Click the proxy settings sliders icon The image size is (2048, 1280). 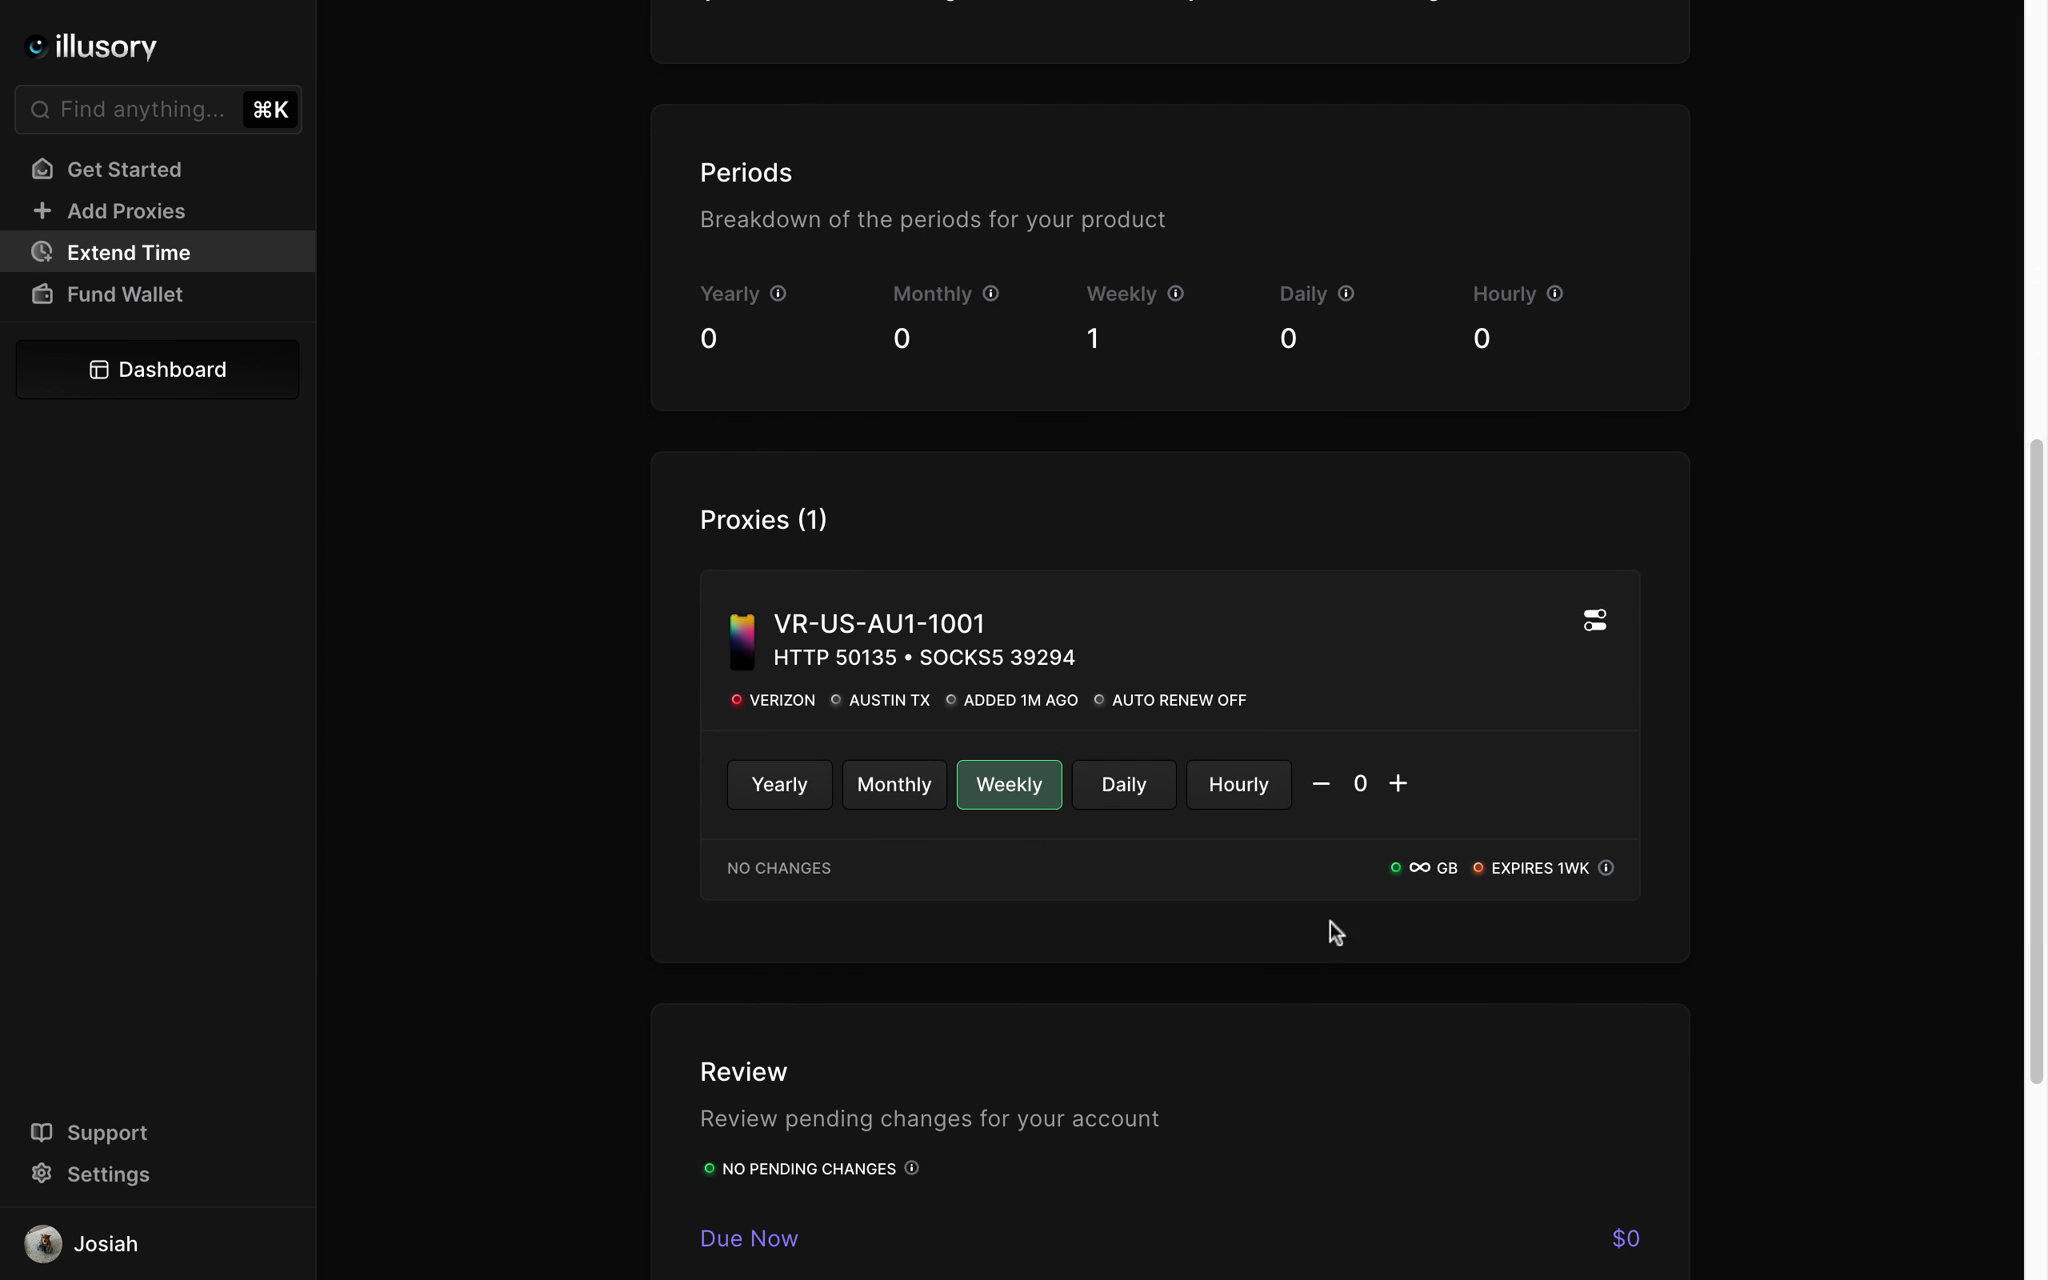(x=1595, y=619)
